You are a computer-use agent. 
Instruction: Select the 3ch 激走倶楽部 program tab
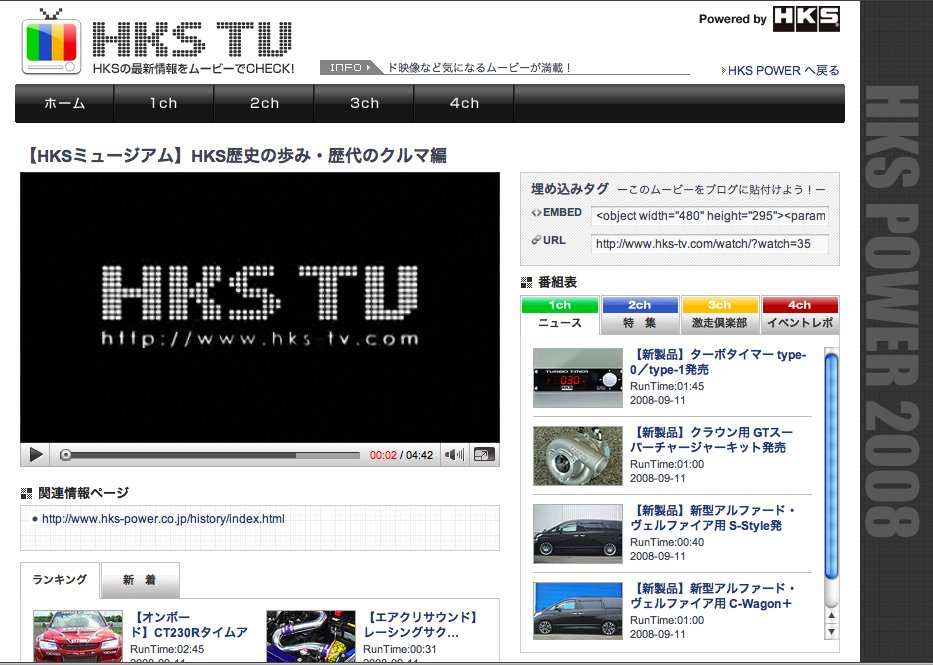pos(719,314)
